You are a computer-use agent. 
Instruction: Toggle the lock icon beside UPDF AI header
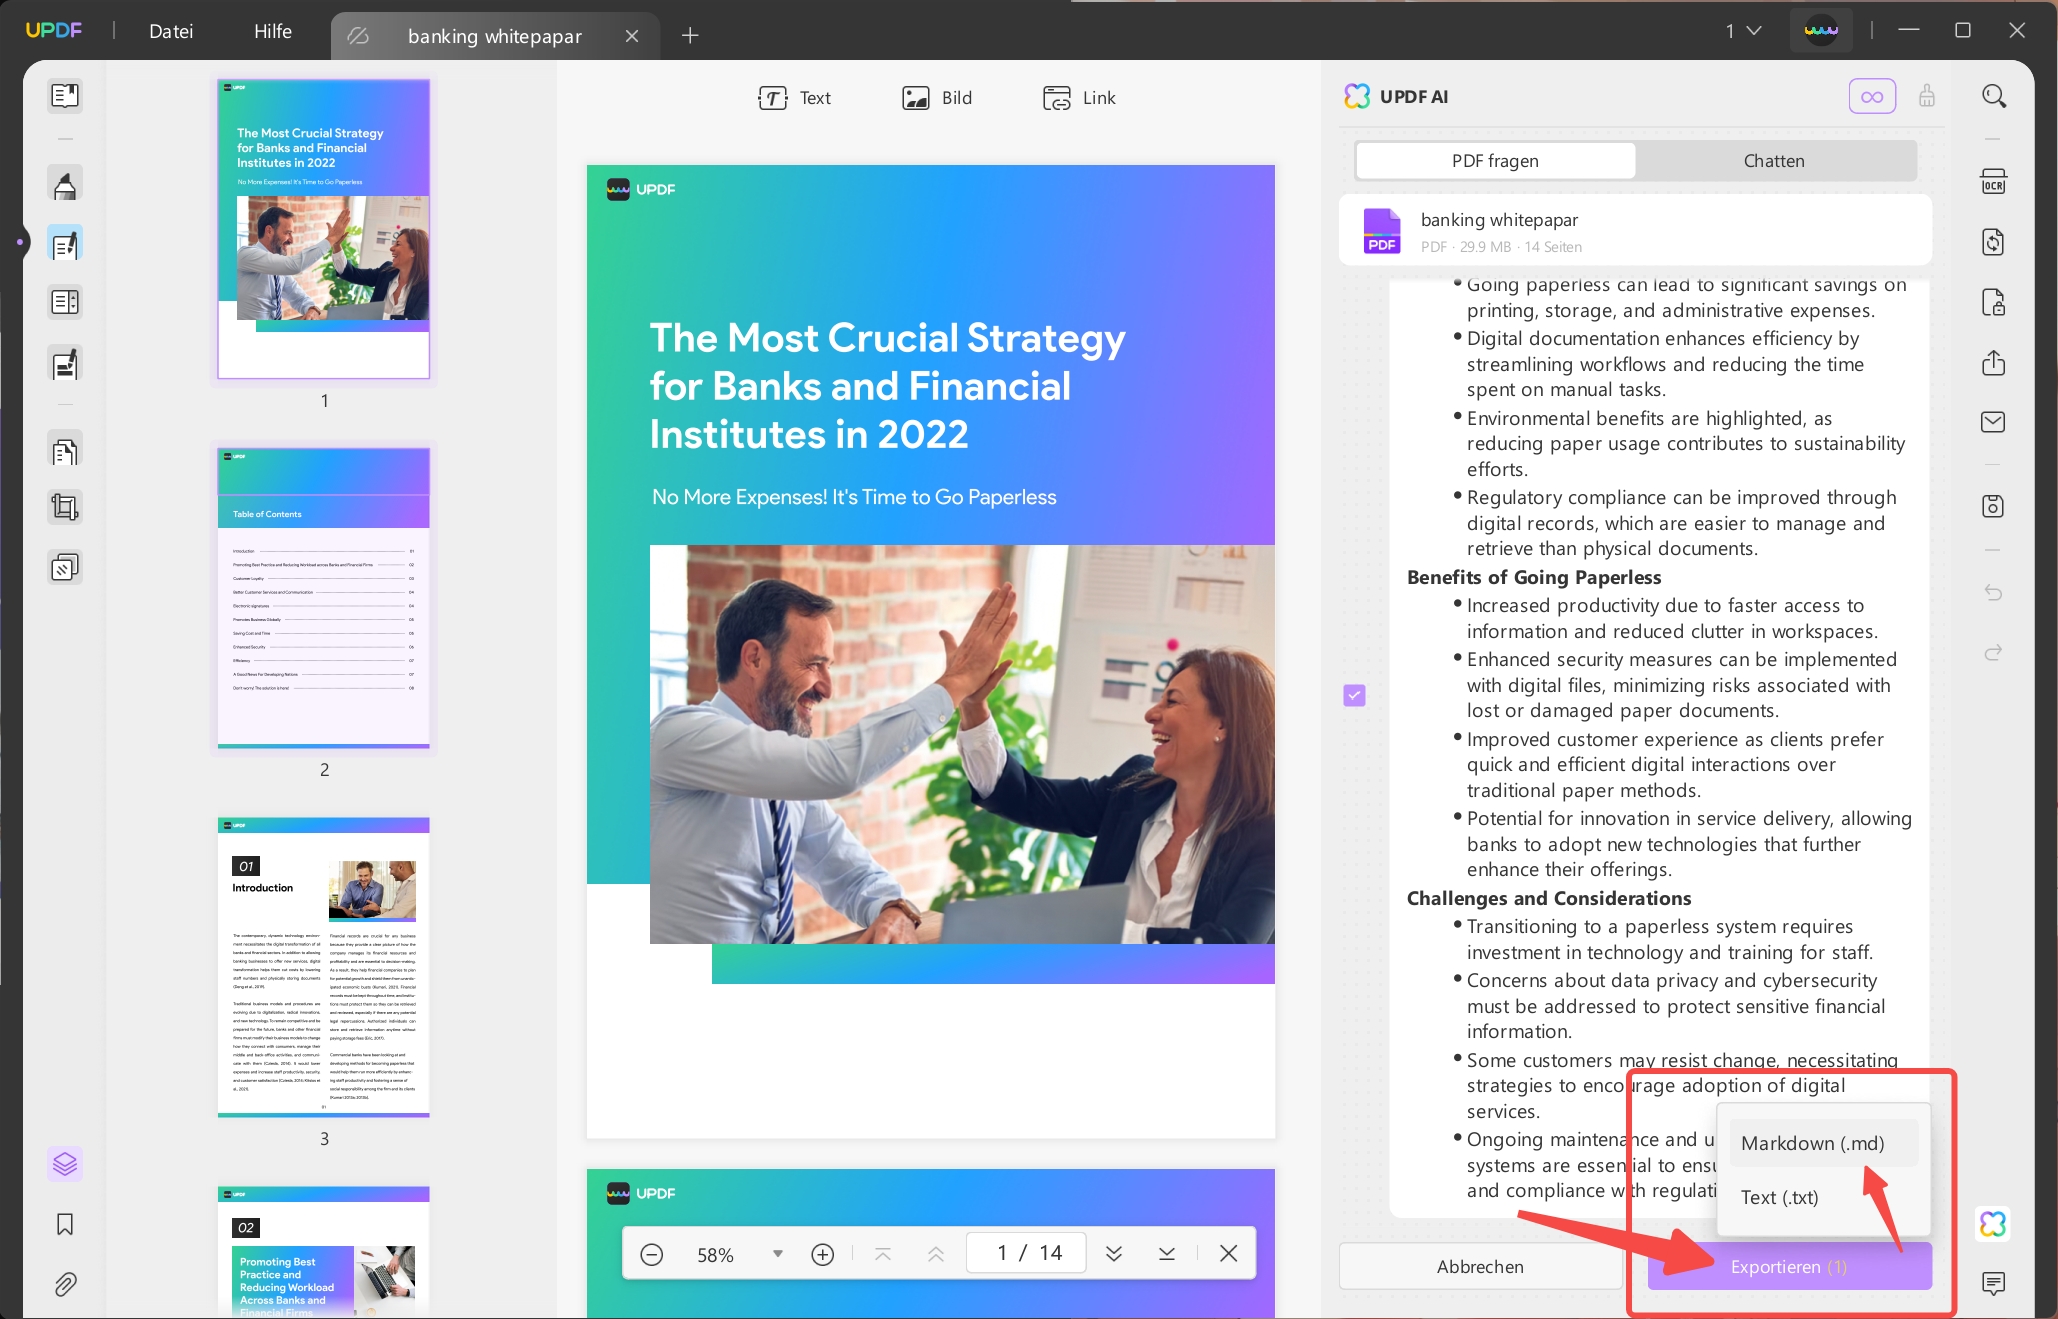point(1926,96)
